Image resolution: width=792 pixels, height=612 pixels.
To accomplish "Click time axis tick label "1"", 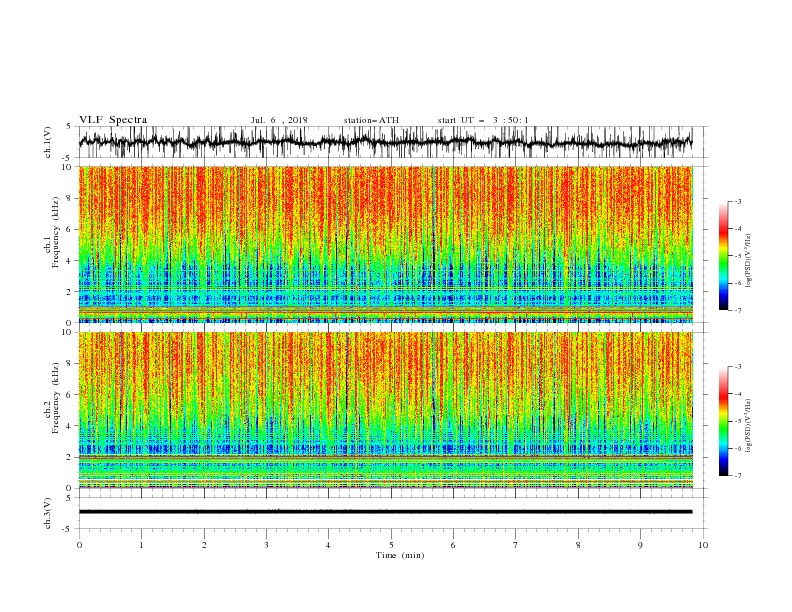I will coord(141,545).
